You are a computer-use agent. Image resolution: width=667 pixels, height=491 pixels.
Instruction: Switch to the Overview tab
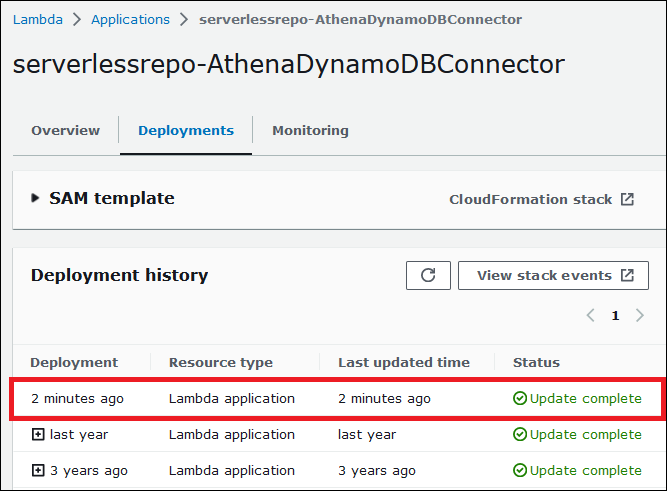point(66,131)
